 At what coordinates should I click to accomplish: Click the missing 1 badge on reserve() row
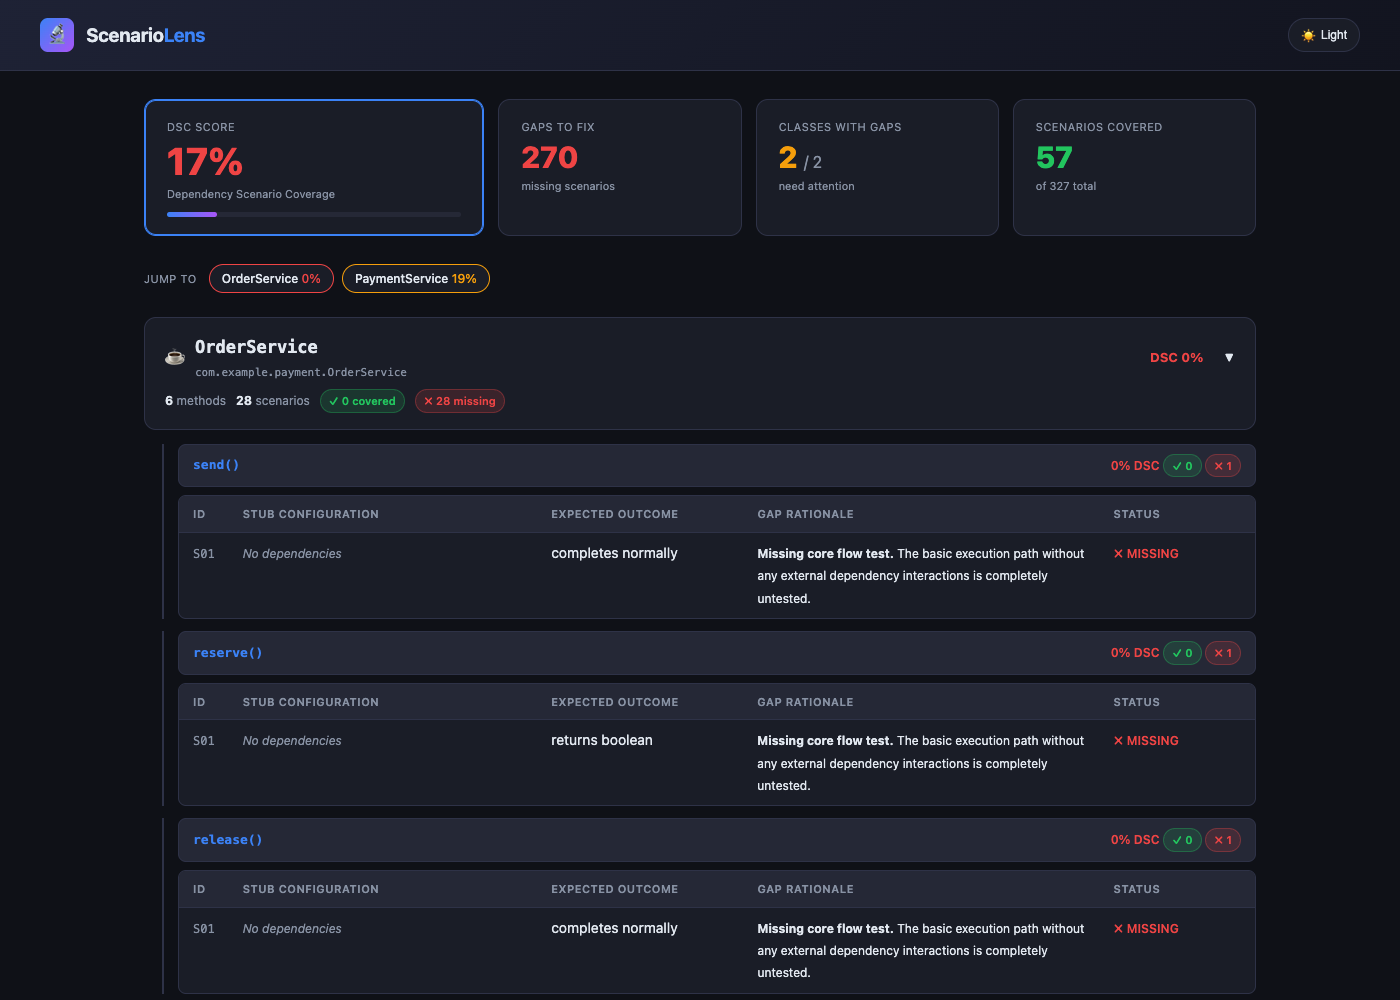(1223, 653)
